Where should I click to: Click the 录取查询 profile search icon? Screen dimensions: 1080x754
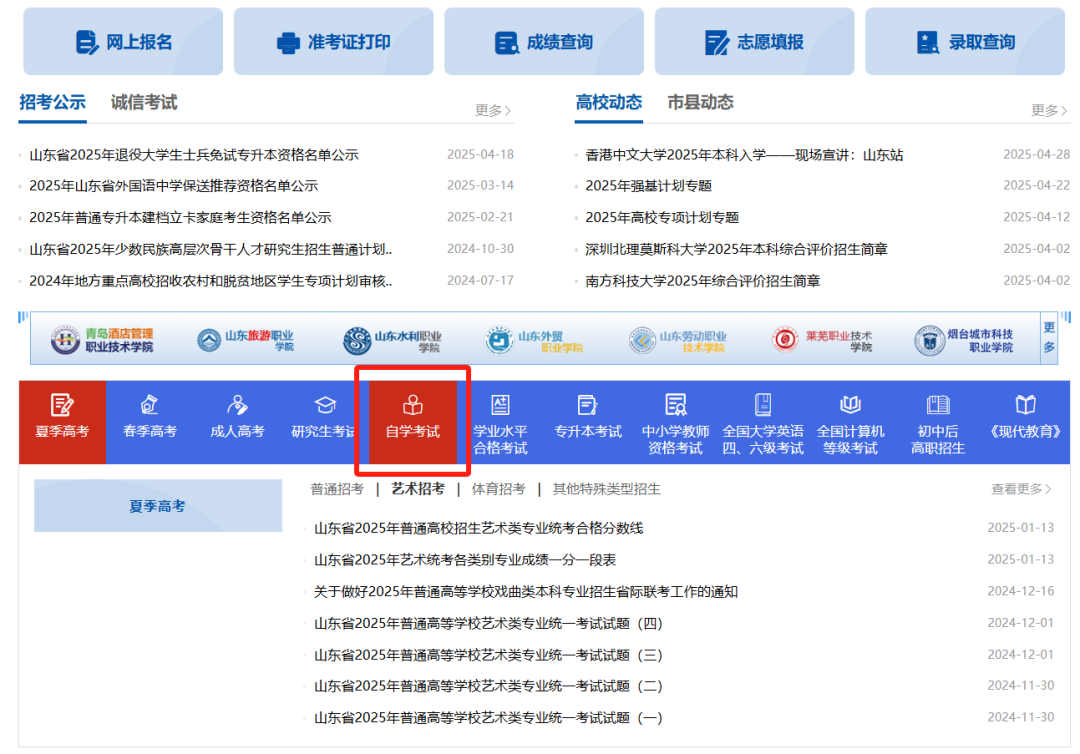[928, 43]
